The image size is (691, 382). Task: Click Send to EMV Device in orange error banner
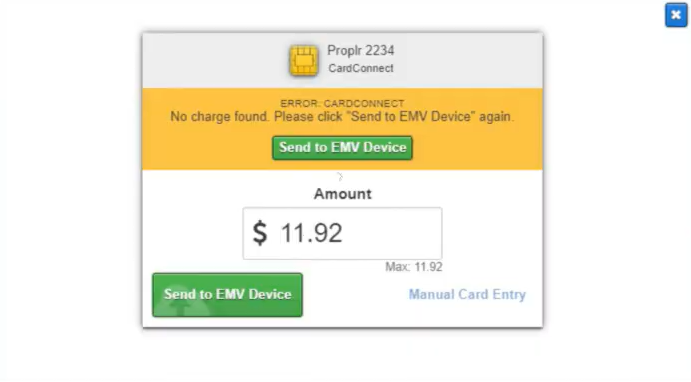[342, 148]
